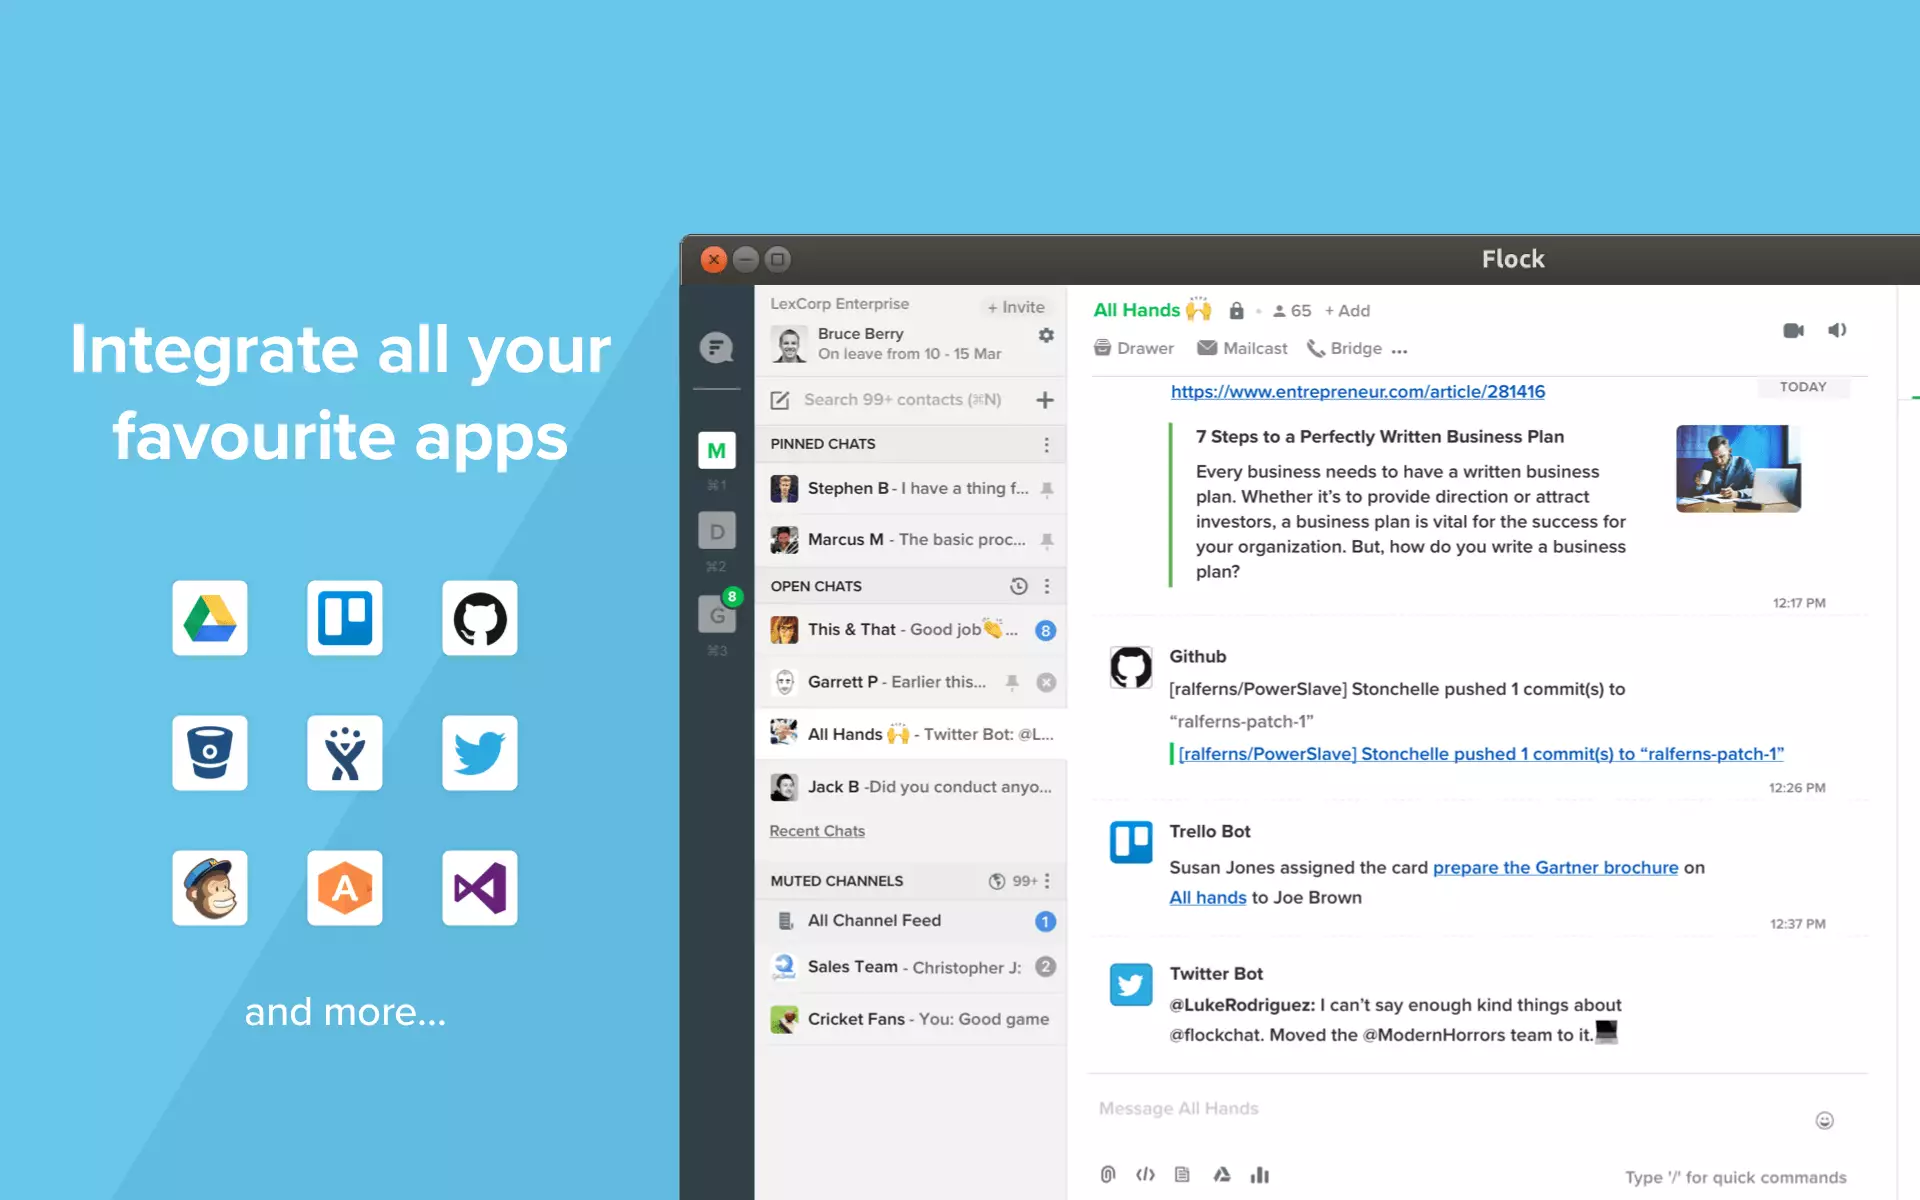This screenshot has width=1920, height=1200.
Task: Start a video call
Action: click(1794, 330)
